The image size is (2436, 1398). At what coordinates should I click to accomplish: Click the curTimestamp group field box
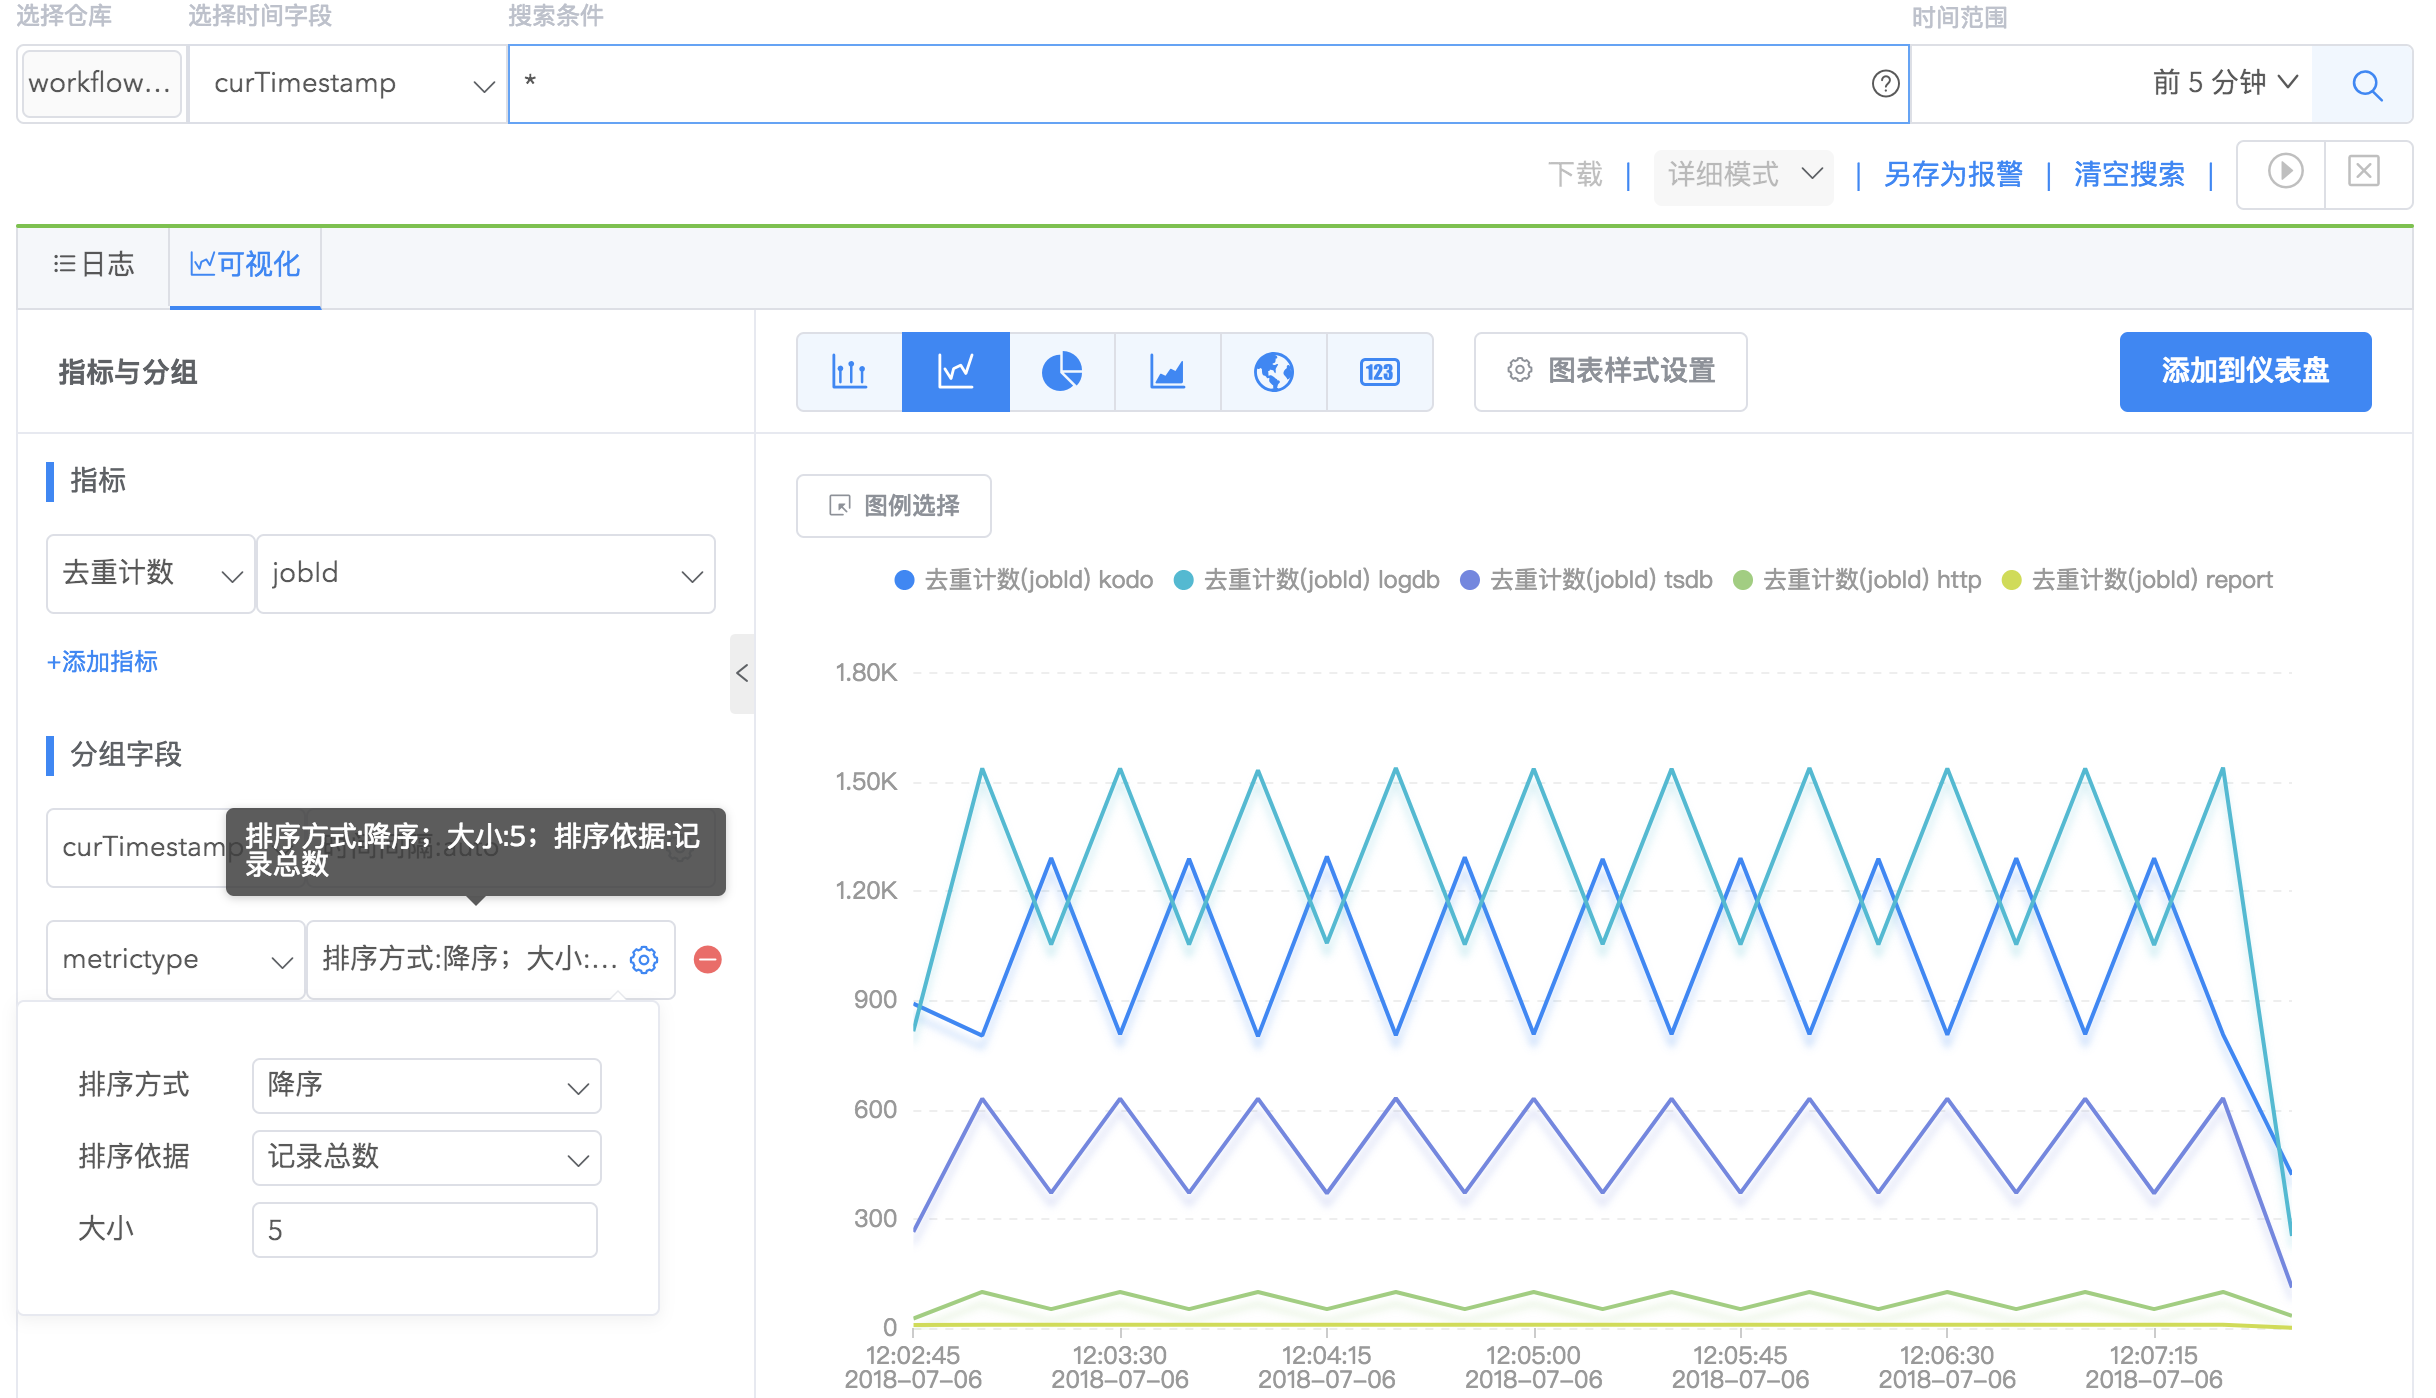coord(136,848)
